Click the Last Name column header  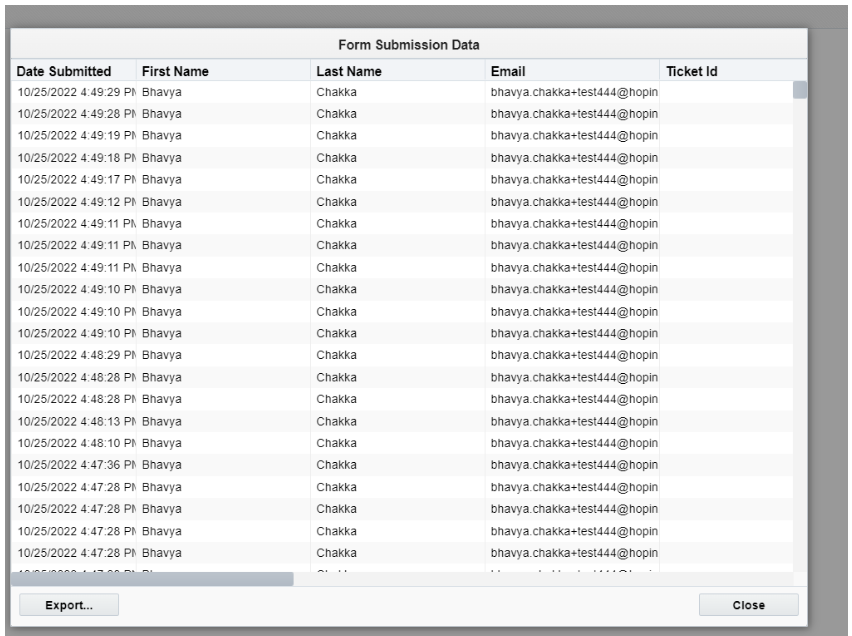coord(398,71)
